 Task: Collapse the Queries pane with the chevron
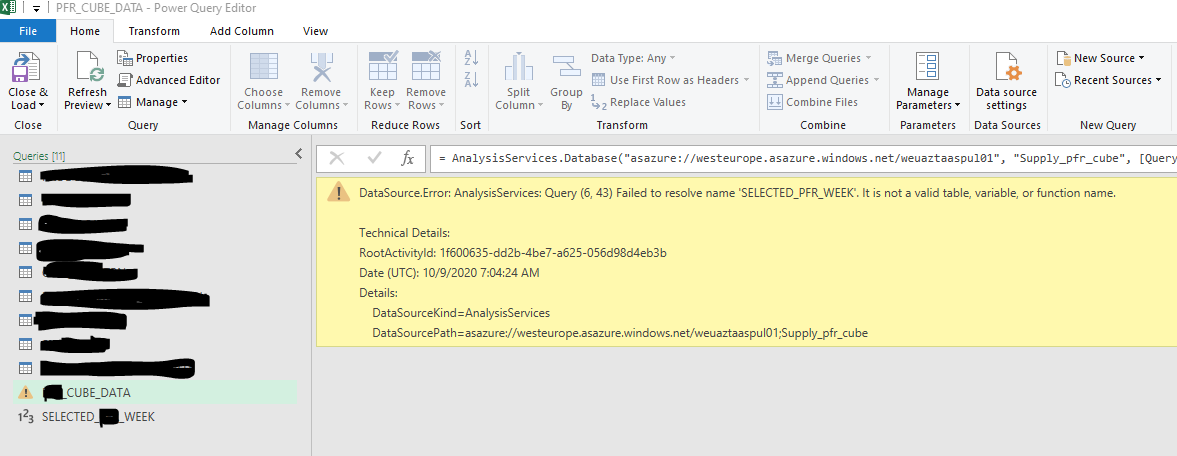coord(299,153)
